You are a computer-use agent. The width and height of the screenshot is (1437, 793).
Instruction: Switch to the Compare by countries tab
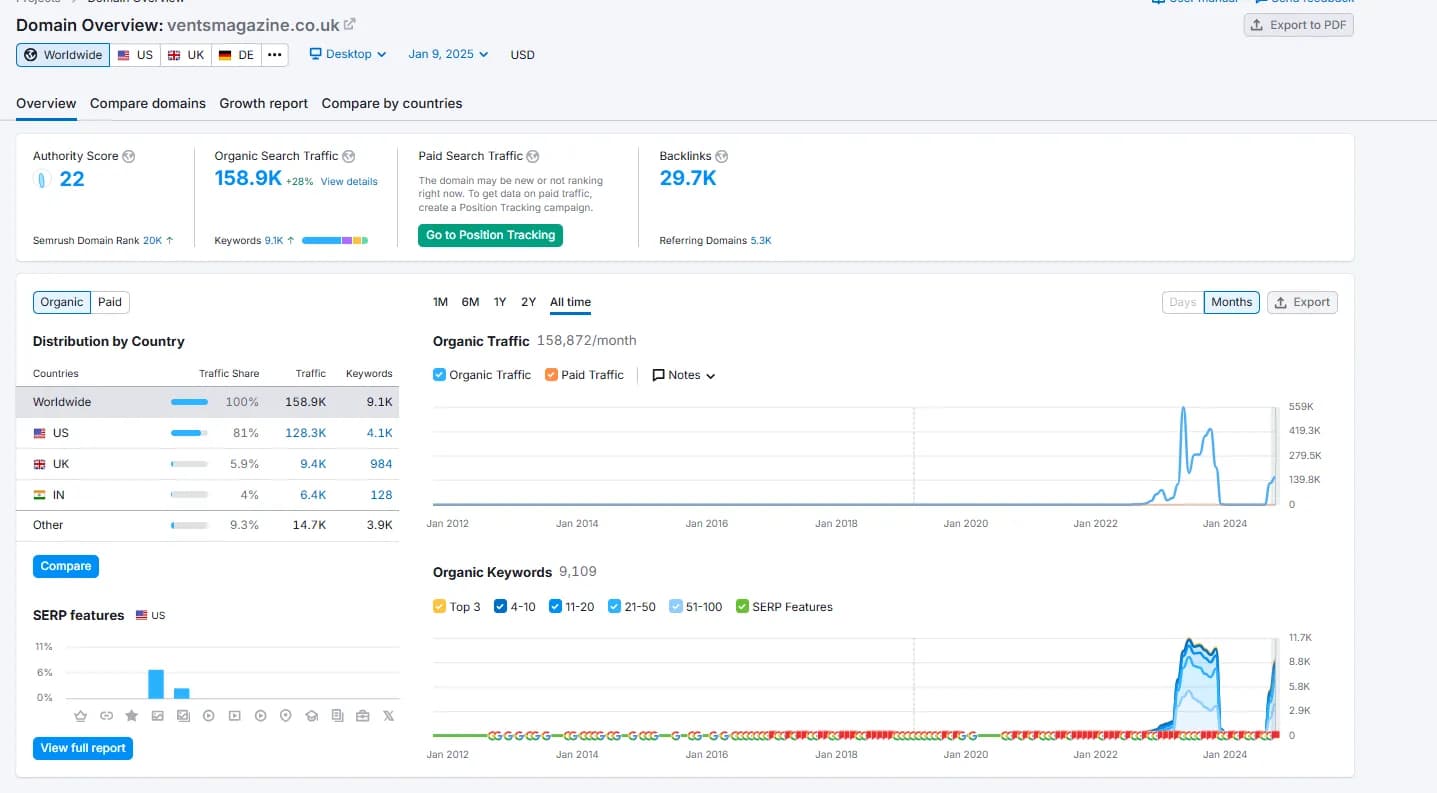tap(392, 103)
